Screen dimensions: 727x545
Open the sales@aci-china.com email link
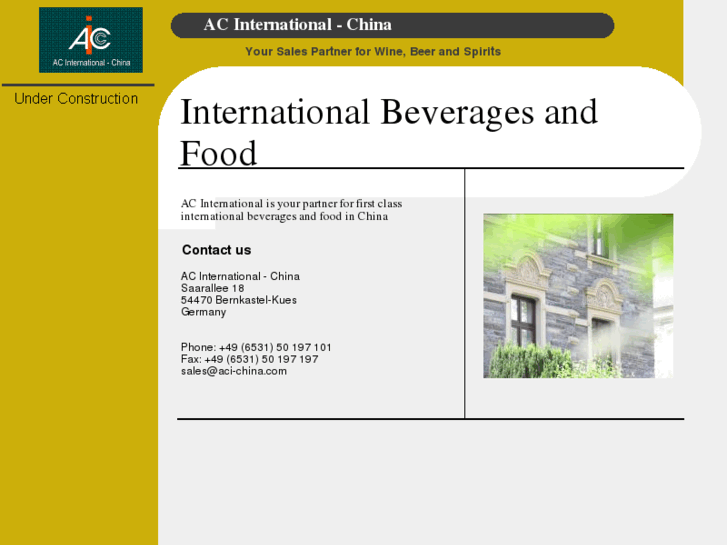point(234,371)
